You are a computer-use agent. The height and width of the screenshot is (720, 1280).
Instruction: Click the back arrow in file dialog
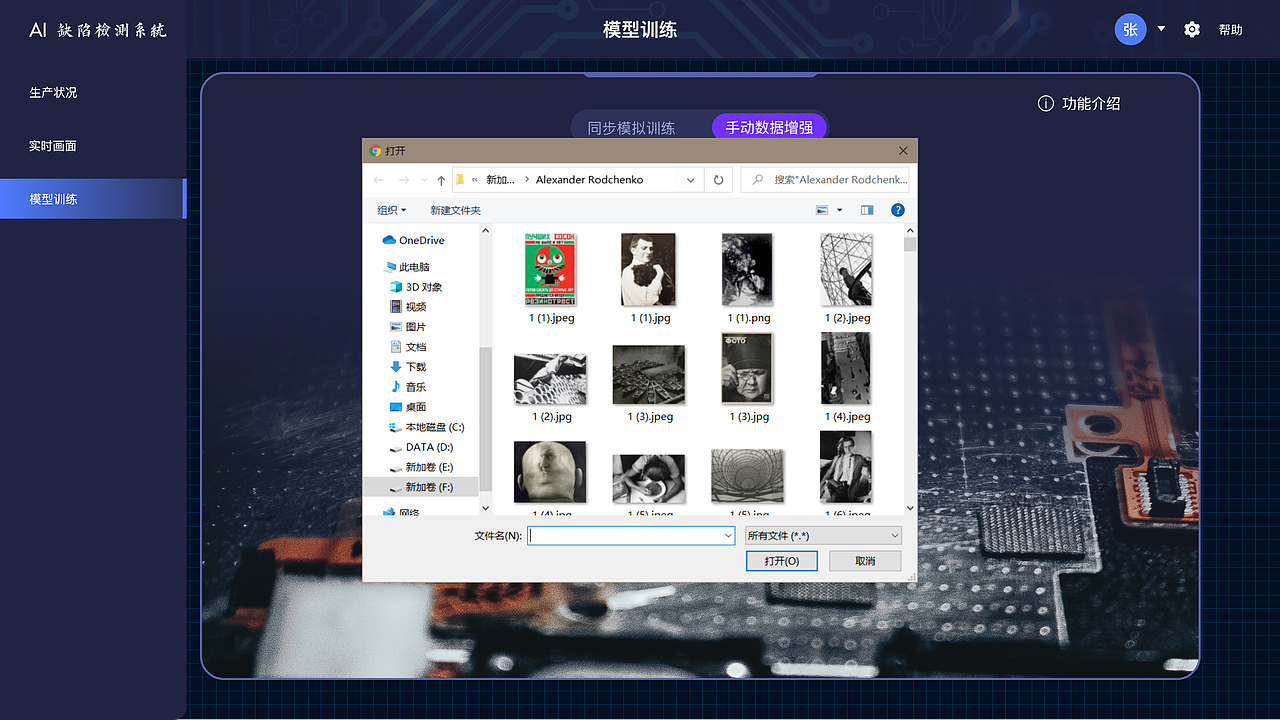click(378, 180)
